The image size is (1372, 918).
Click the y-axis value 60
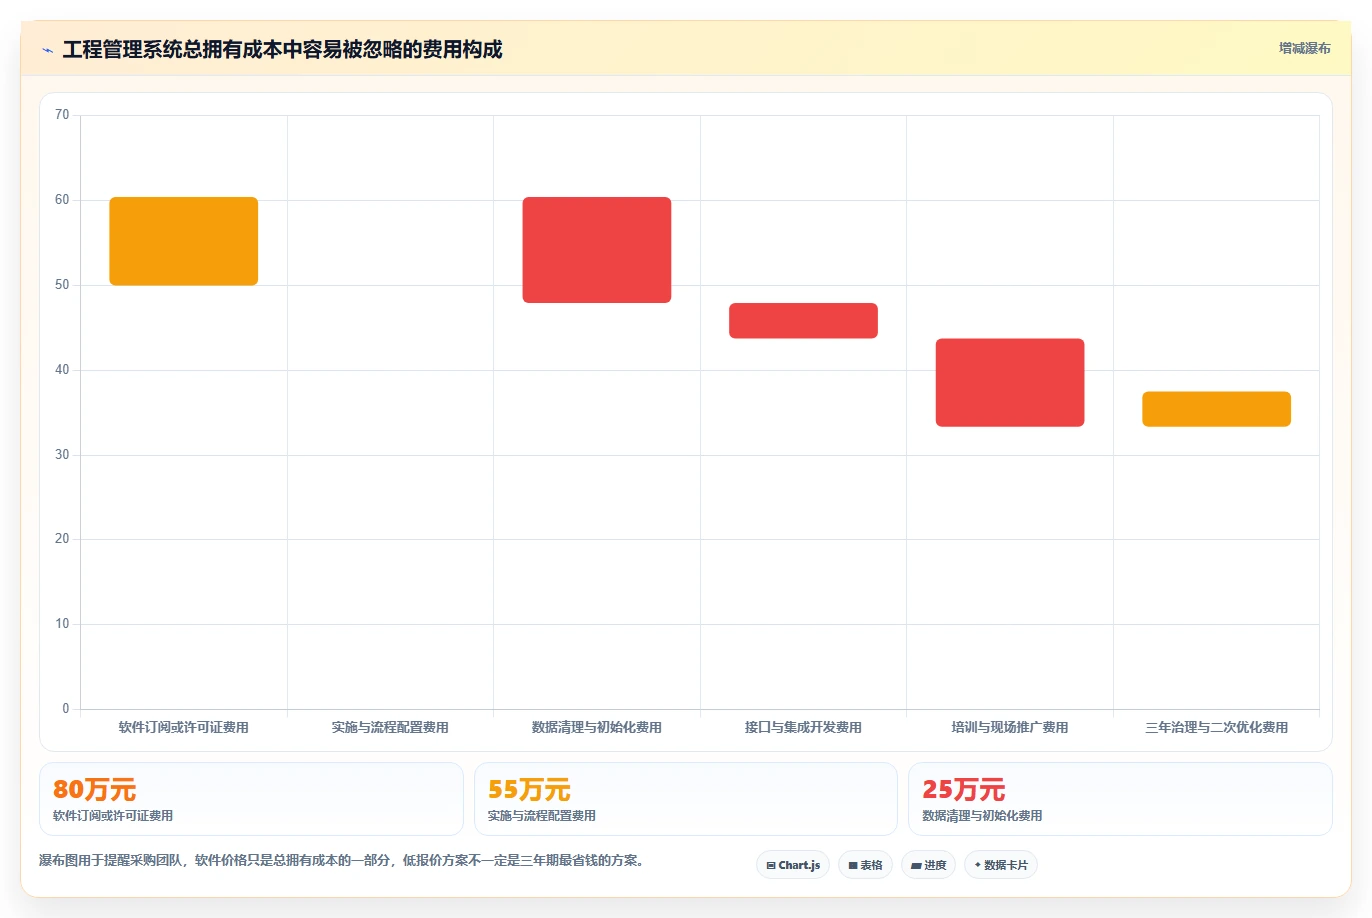pos(62,200)
